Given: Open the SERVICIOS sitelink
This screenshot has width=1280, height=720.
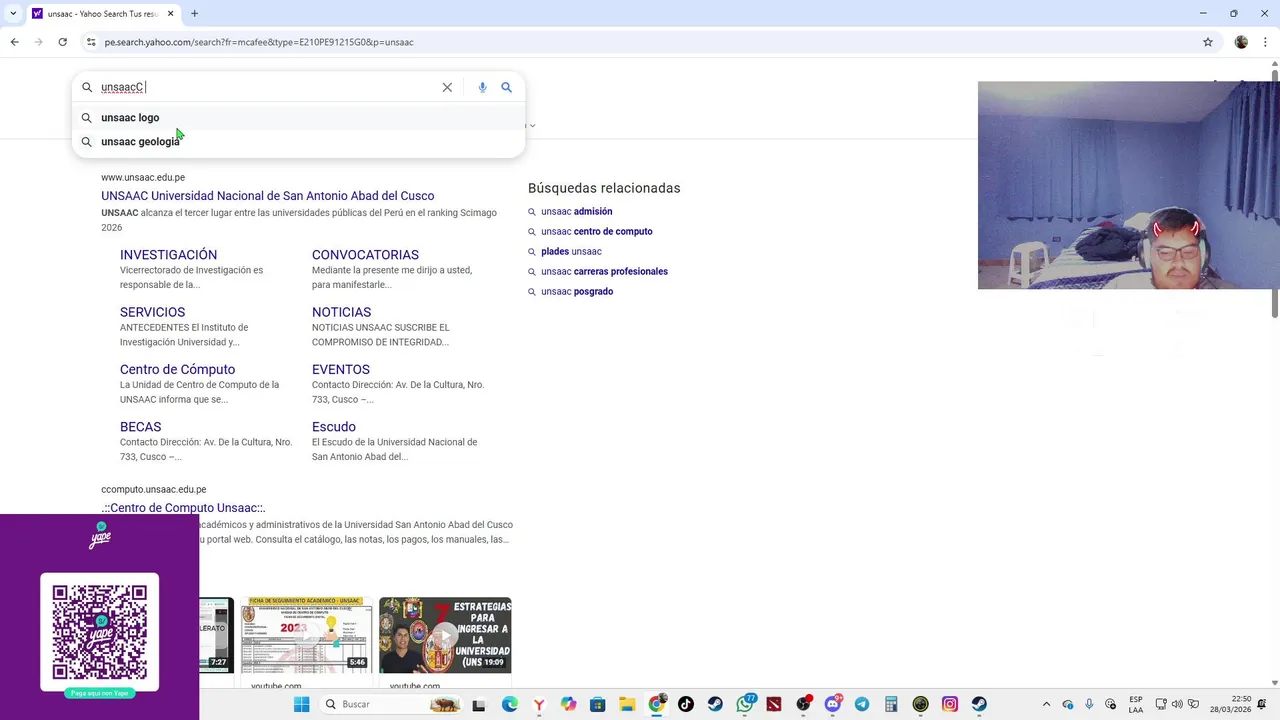Looking at the screenshot, I should [x=152, y=312].
